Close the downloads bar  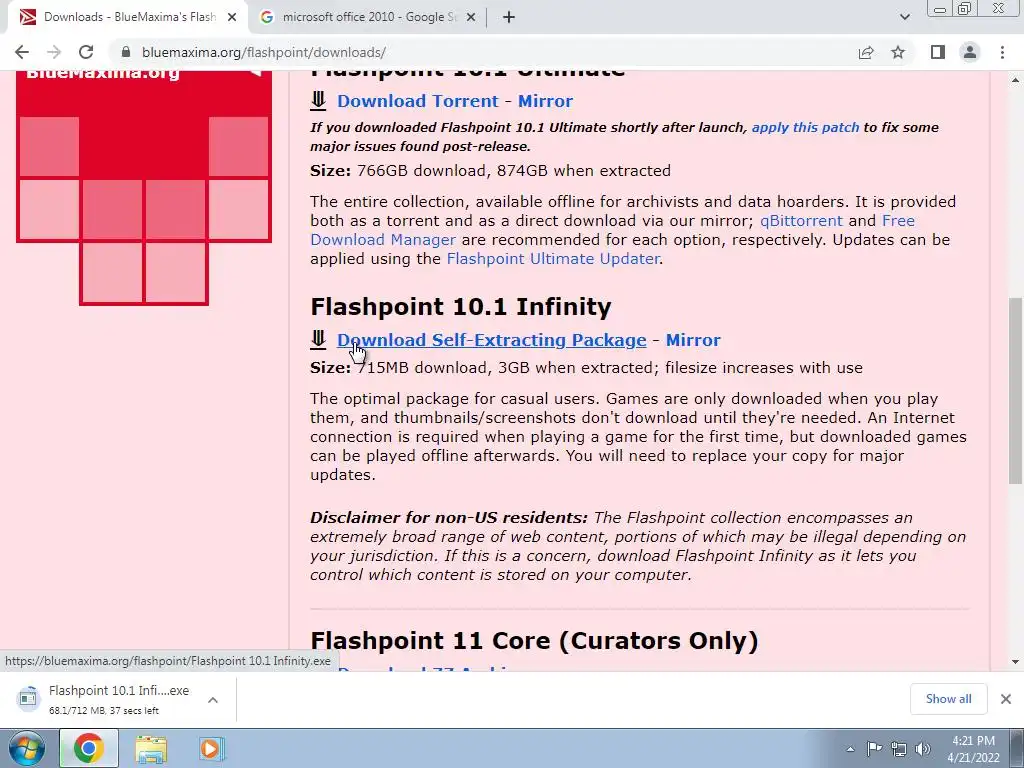pos(1006,699)
